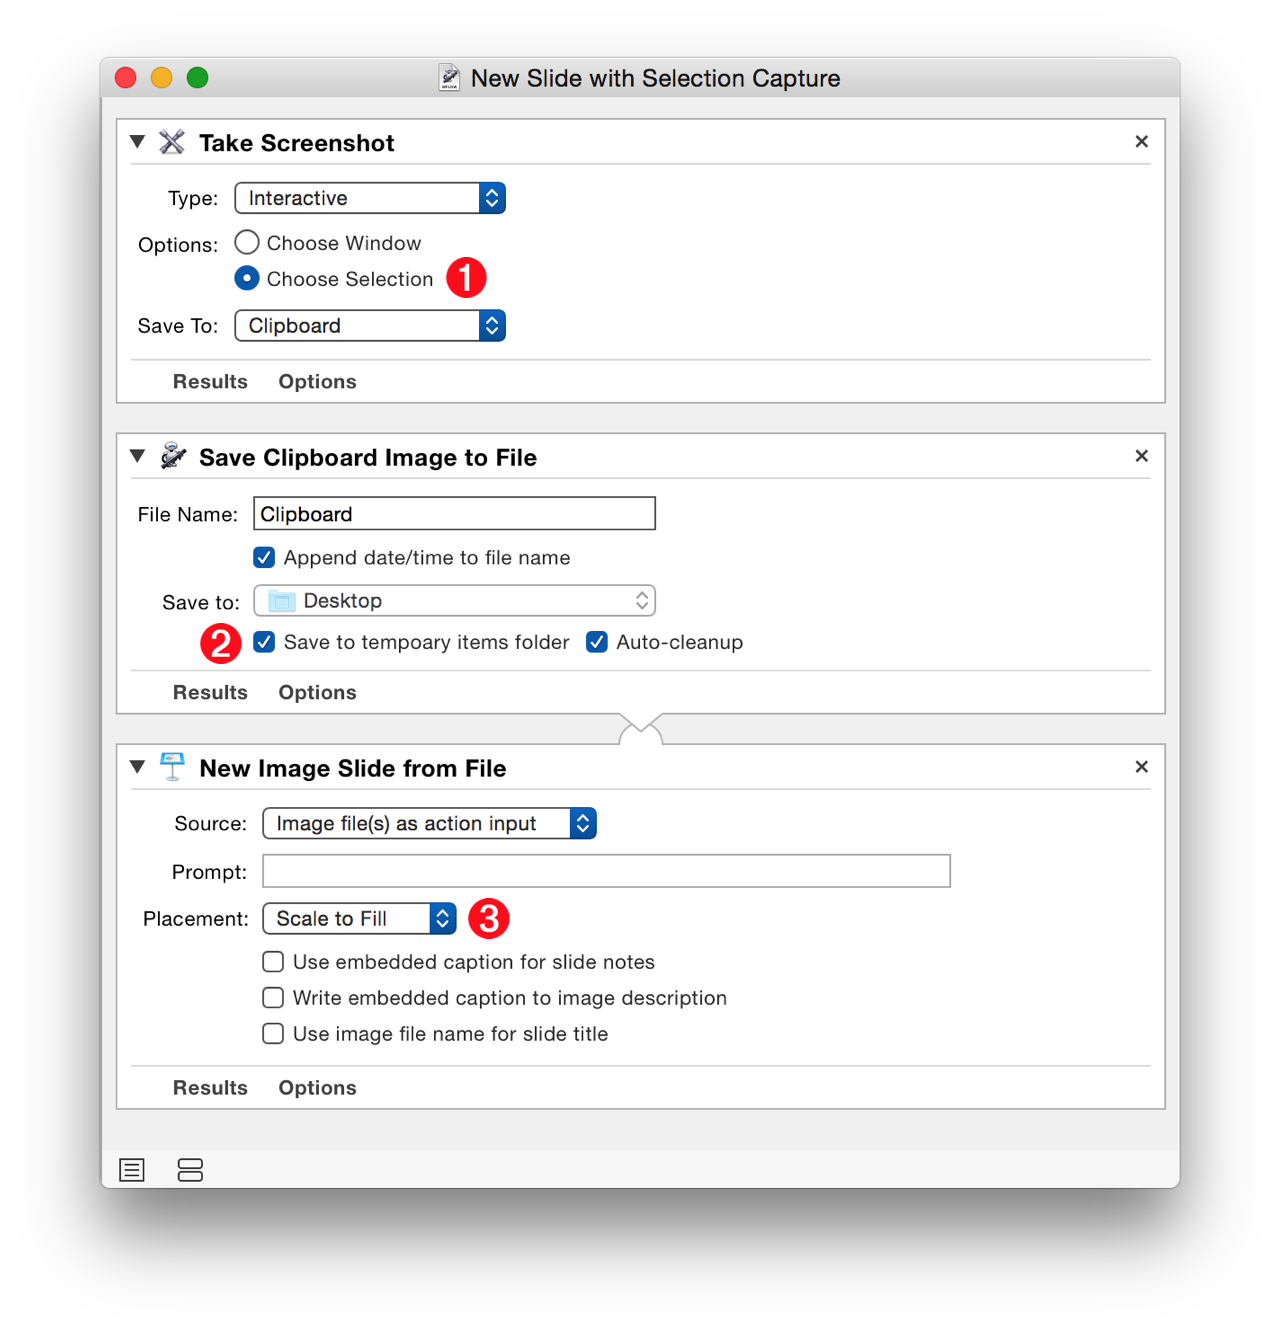Show the log view list icon
The width and height of the screenshot is (1280, 1332).
[132, 1170]
